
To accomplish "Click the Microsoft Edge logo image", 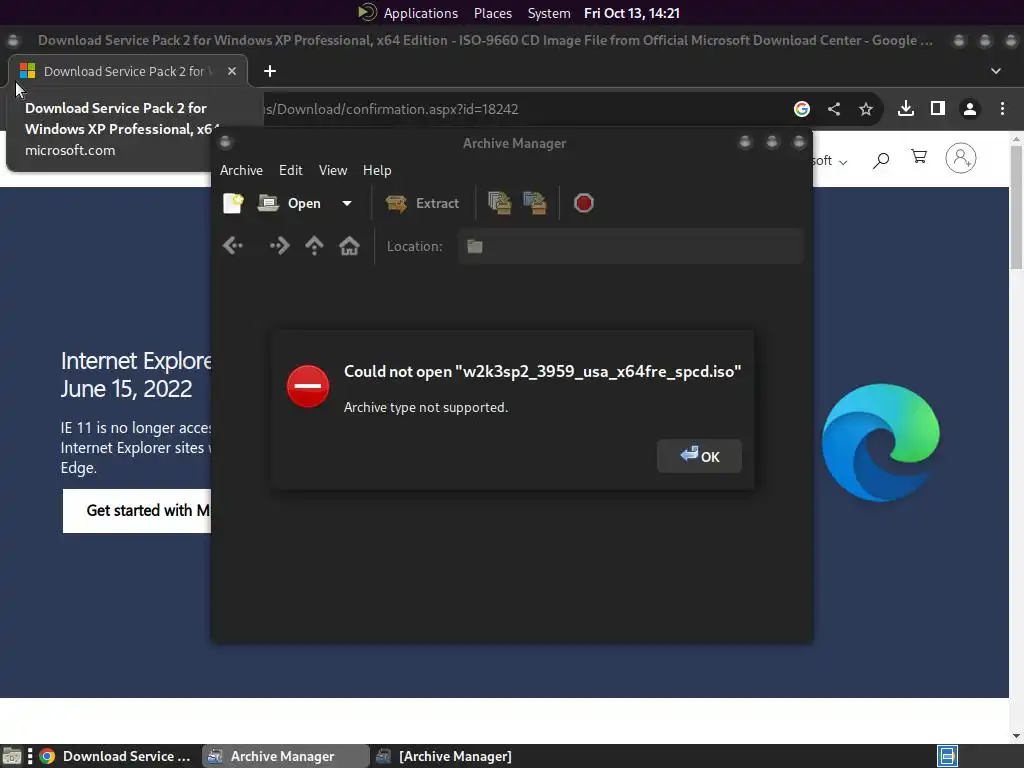I will click(880, 443).
